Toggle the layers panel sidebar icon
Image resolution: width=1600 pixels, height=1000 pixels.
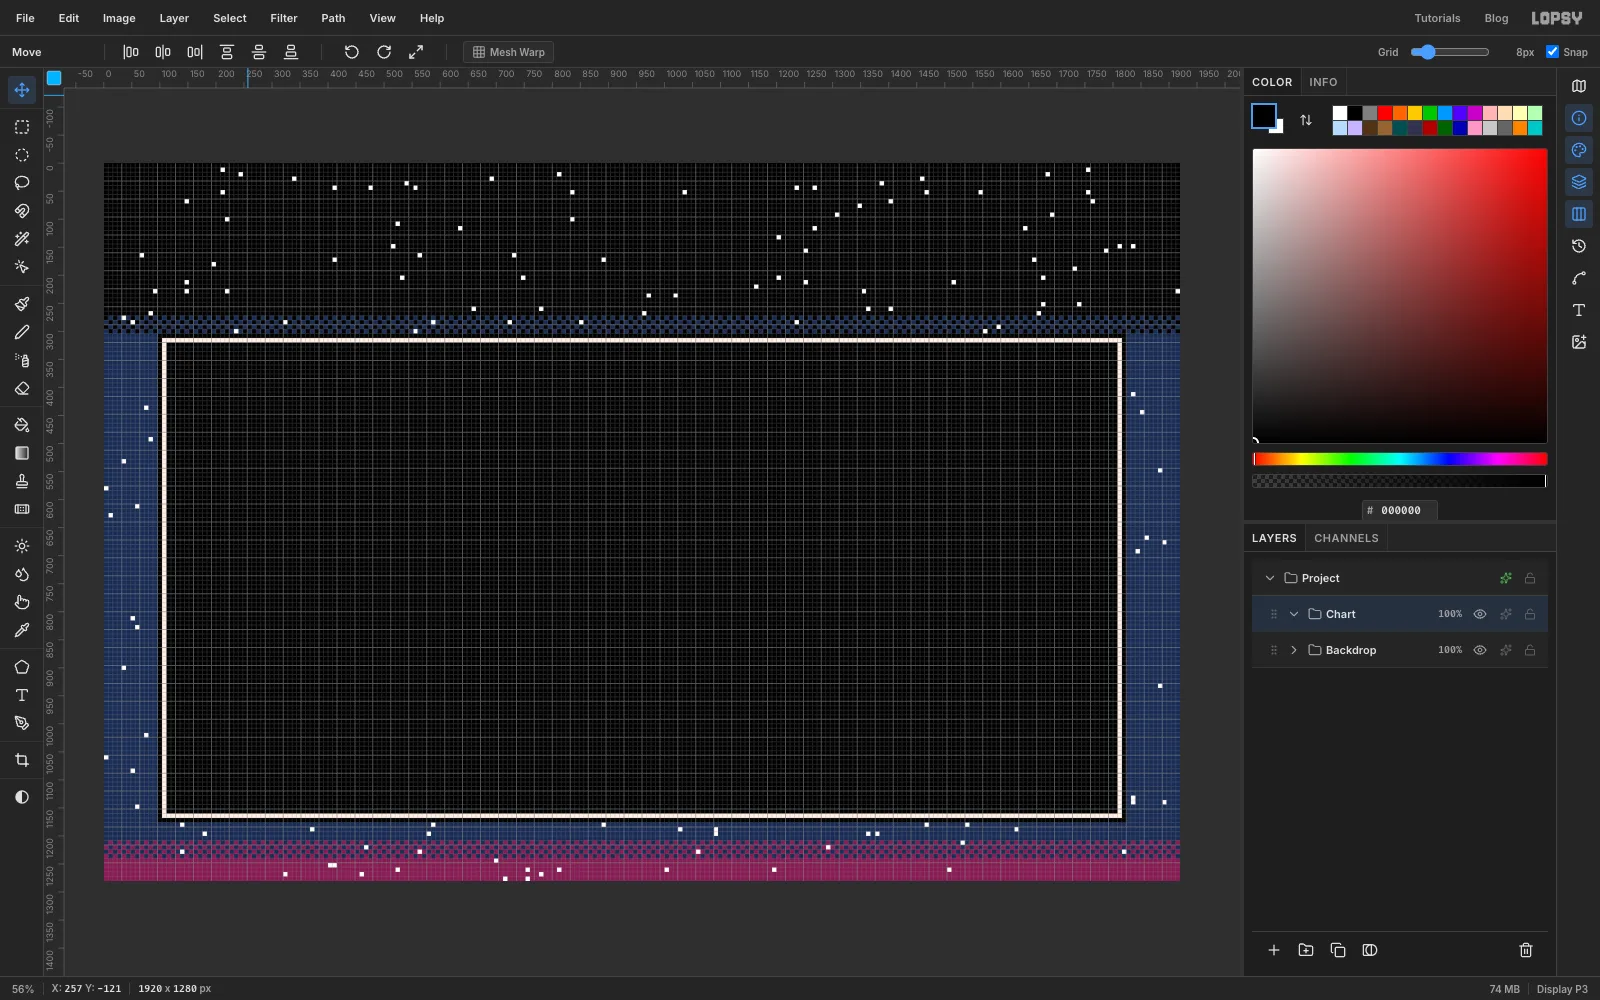click(1579, 182)
